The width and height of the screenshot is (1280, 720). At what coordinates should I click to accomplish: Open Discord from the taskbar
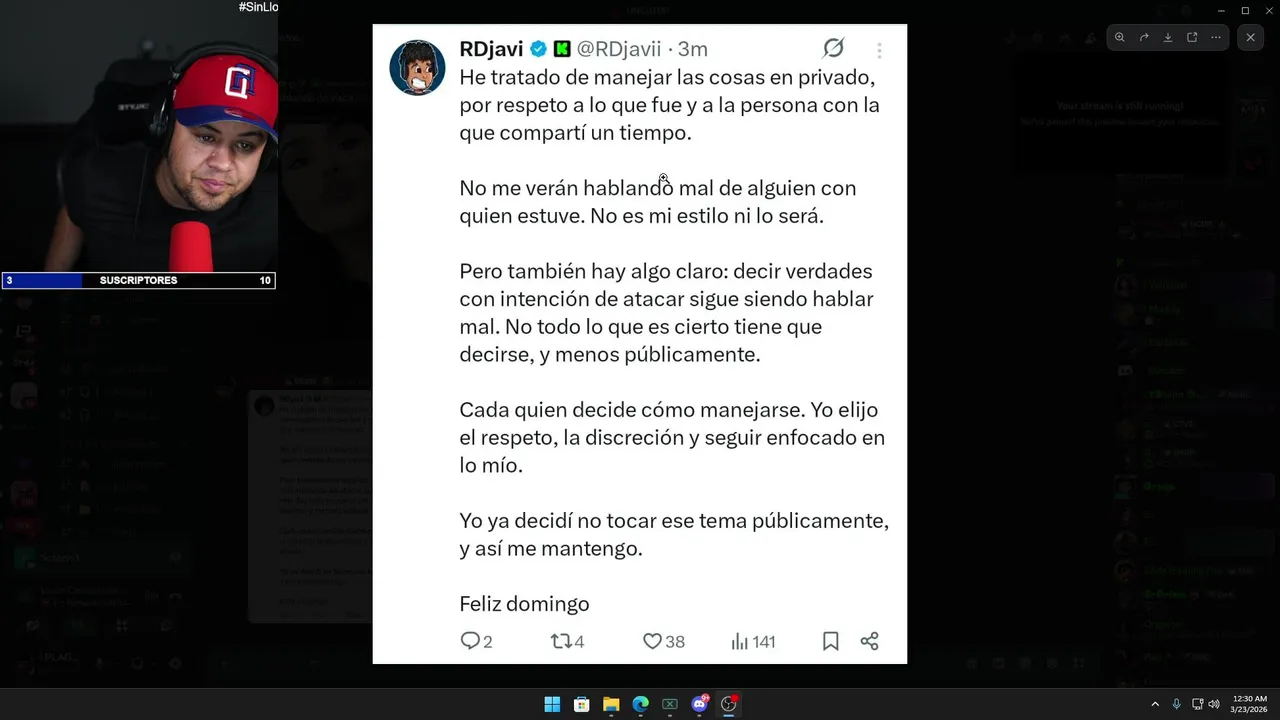click(x=700, y=704)
